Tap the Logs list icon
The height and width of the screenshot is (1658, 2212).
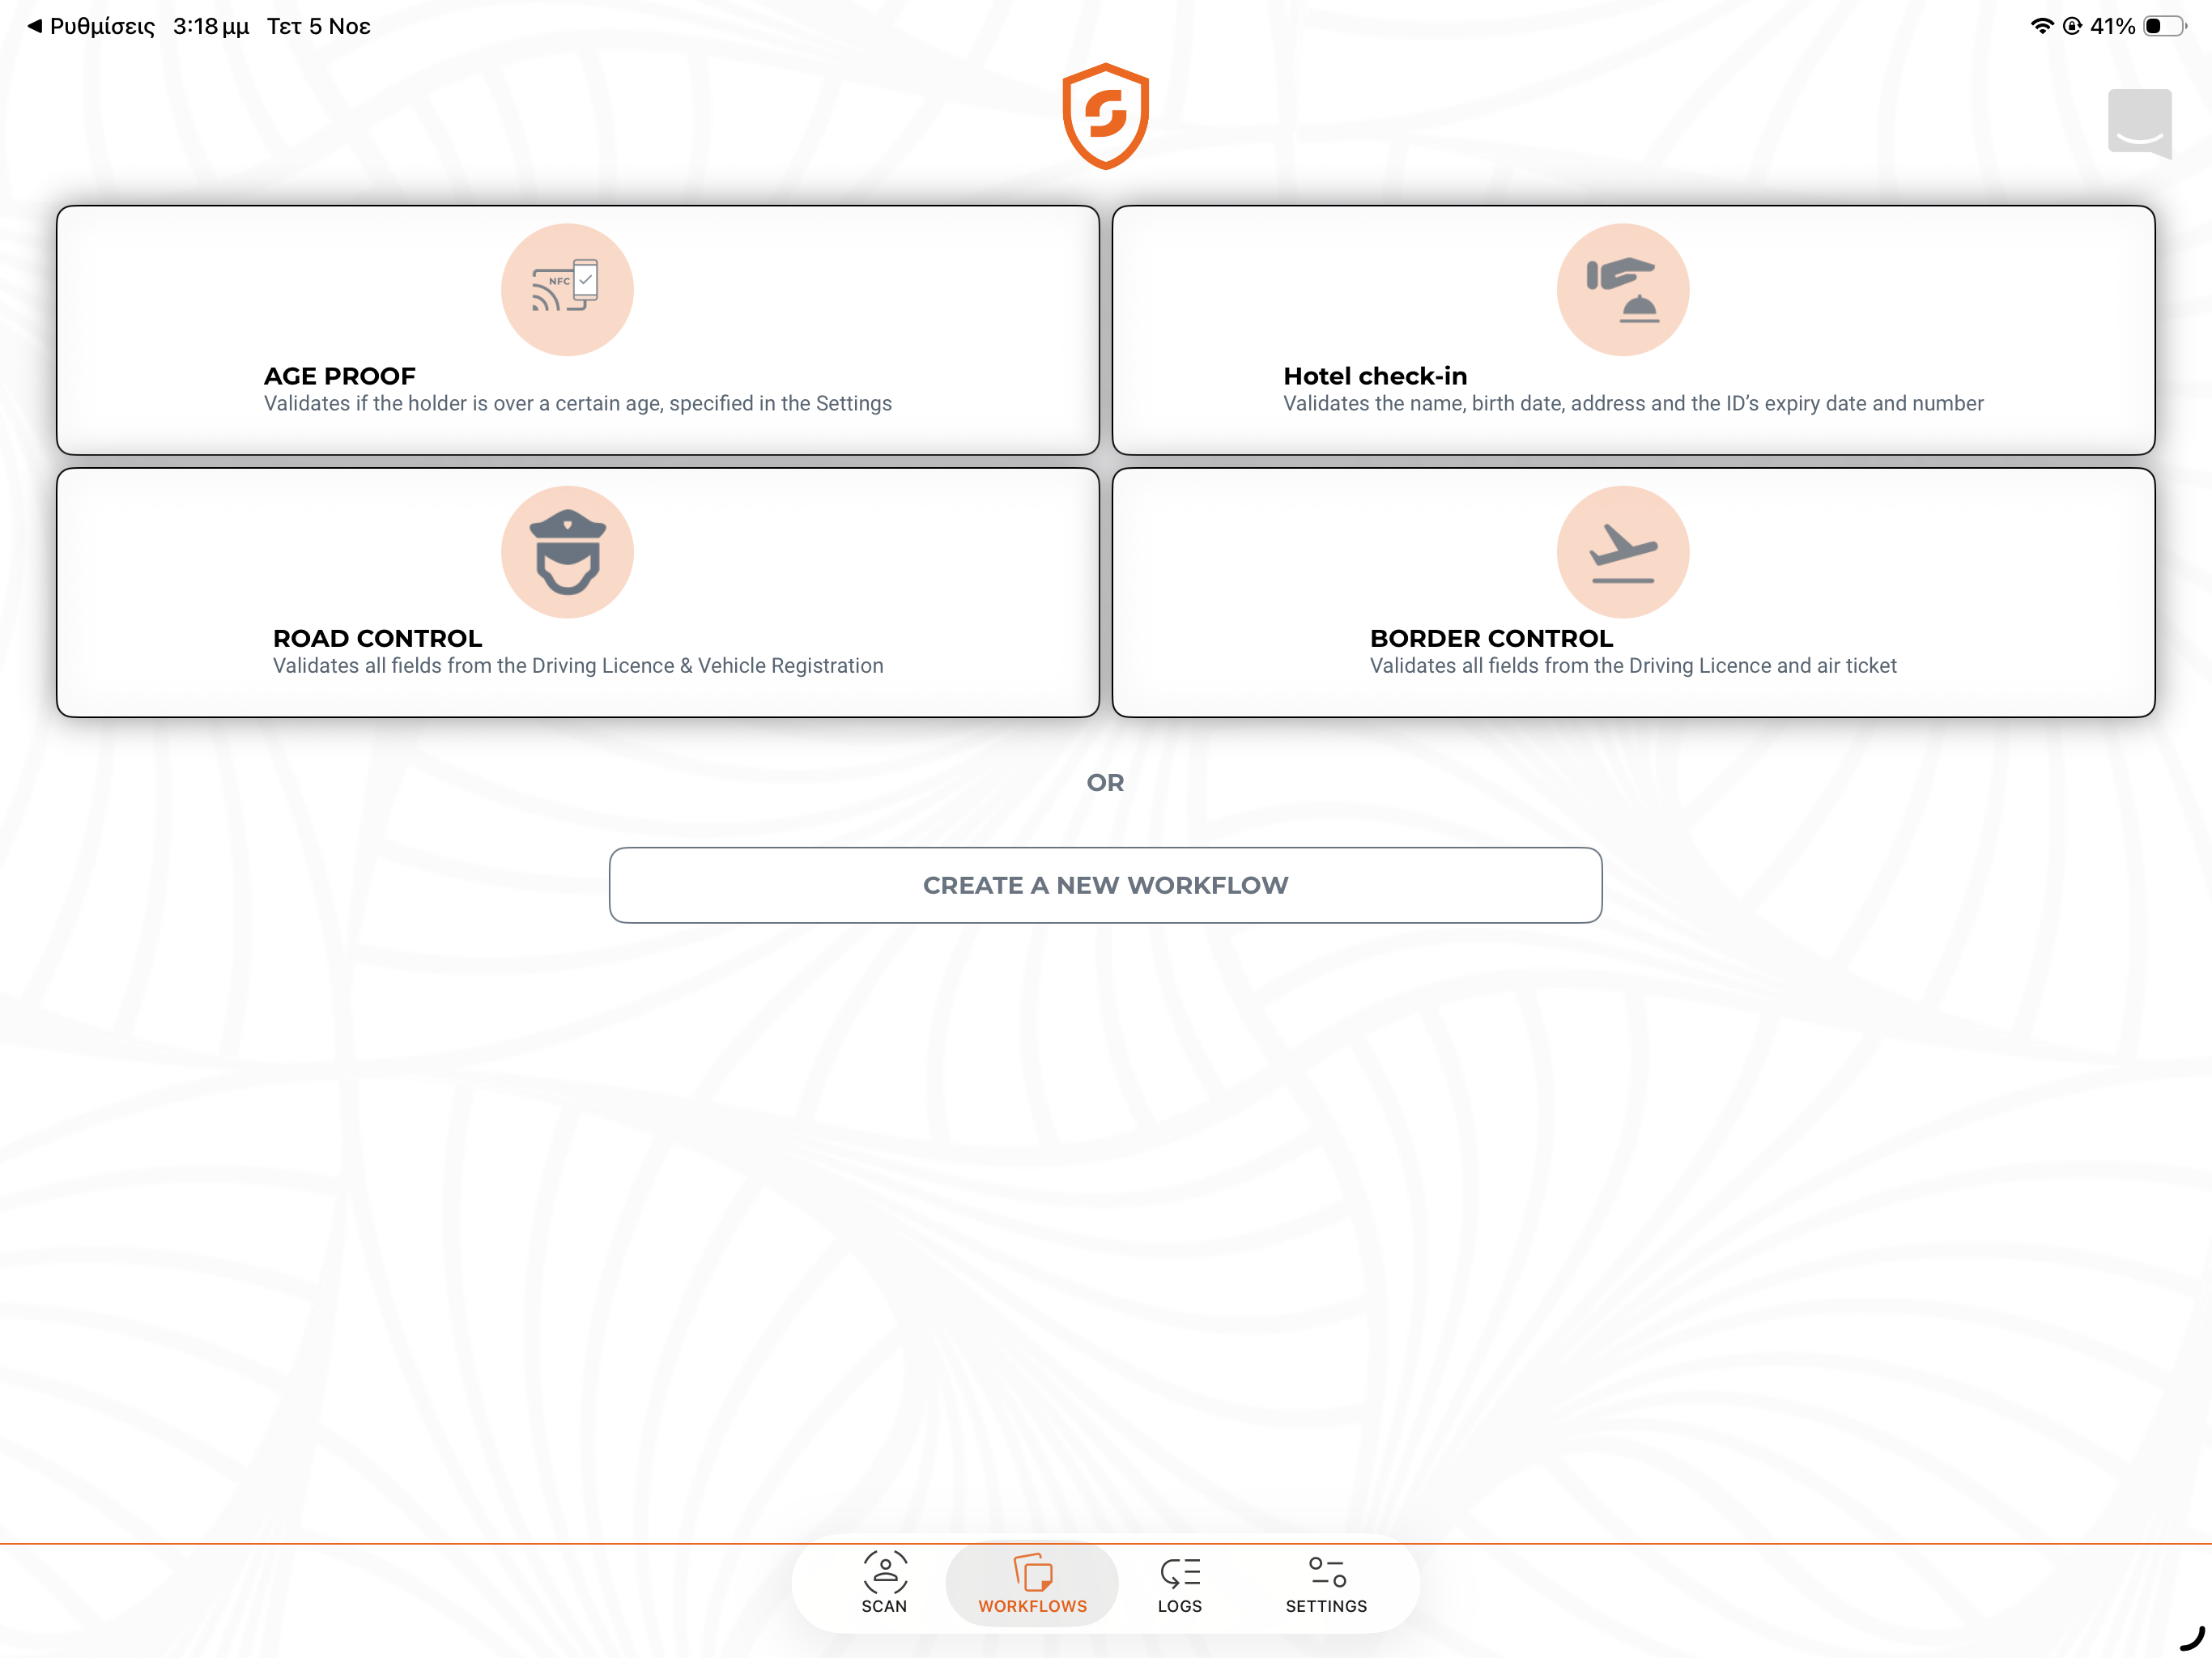click(x=1180, y=1572)
